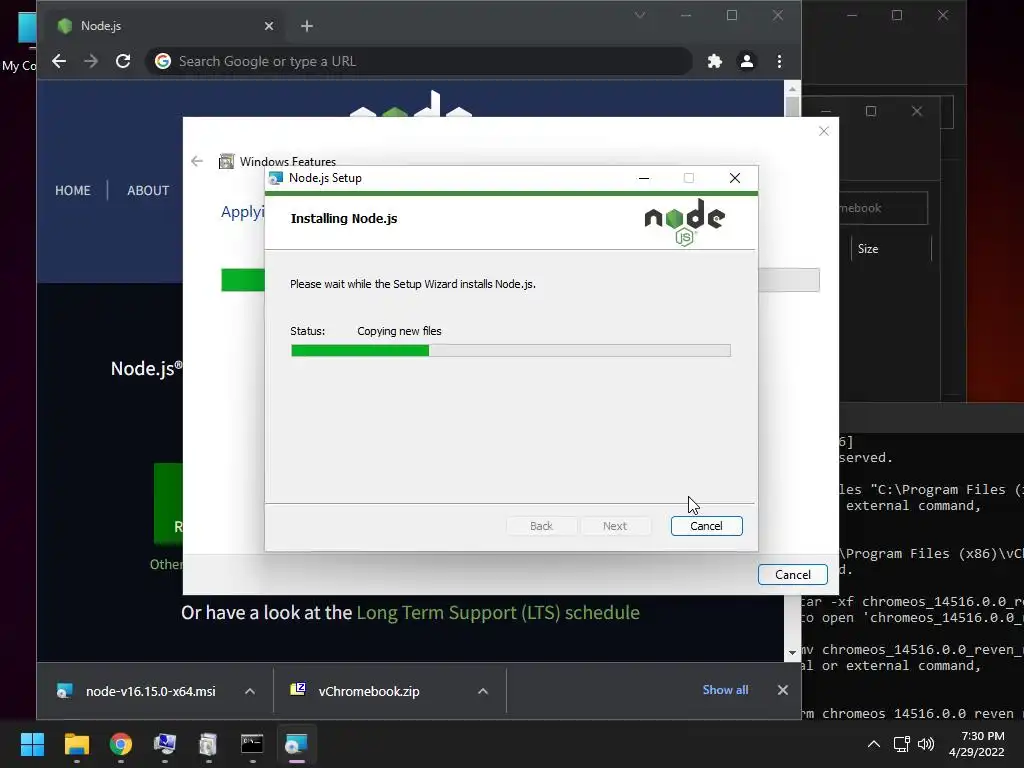
Task: Click the Node.js installer taskbar icon
Action: click(x=296, y=744)
